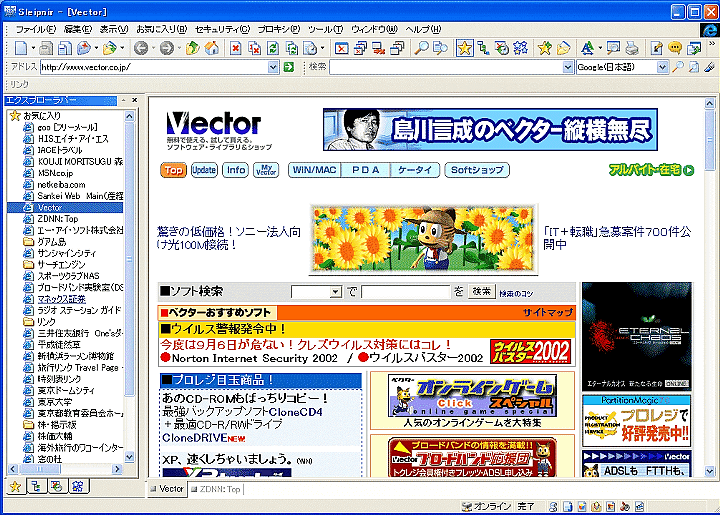Screen dimensions: 720x515
Task: Switch explorer bar to Favorites star tab
Action: coord(15,487)
